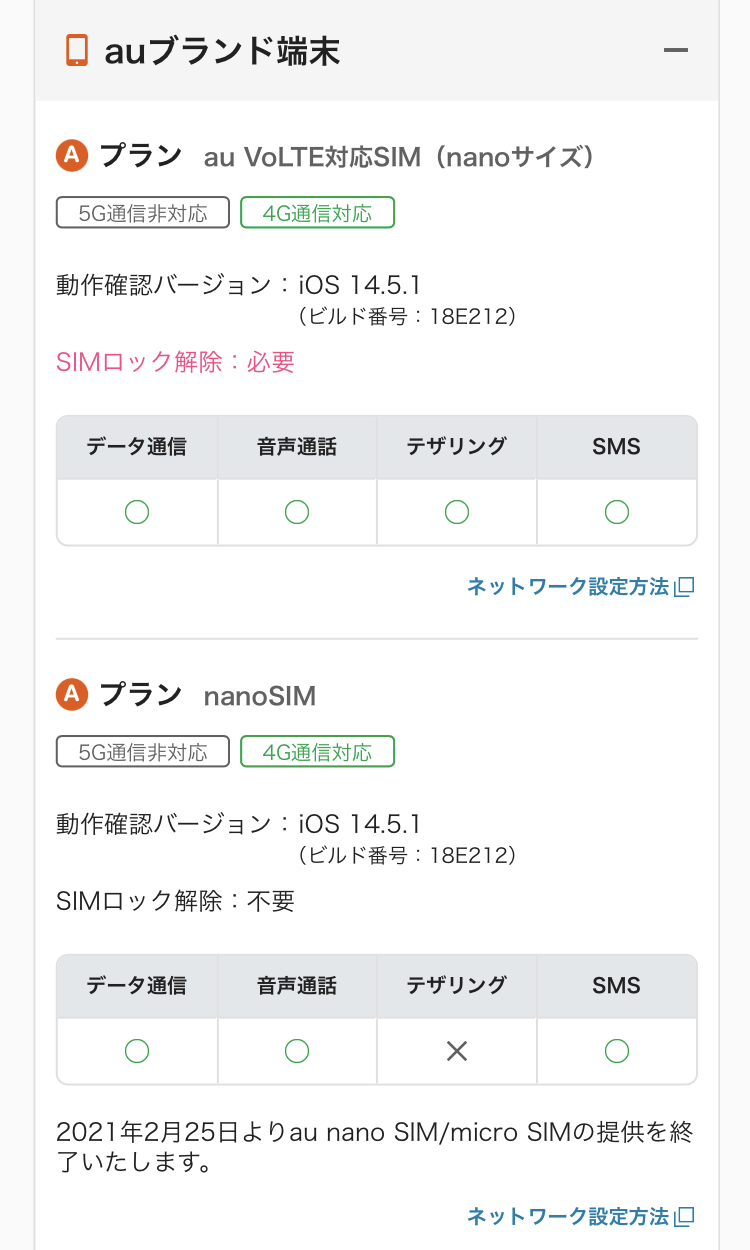Click the 4G通信対応 tag under nanoSIM
750x1250 pixels.
[317, 752]
